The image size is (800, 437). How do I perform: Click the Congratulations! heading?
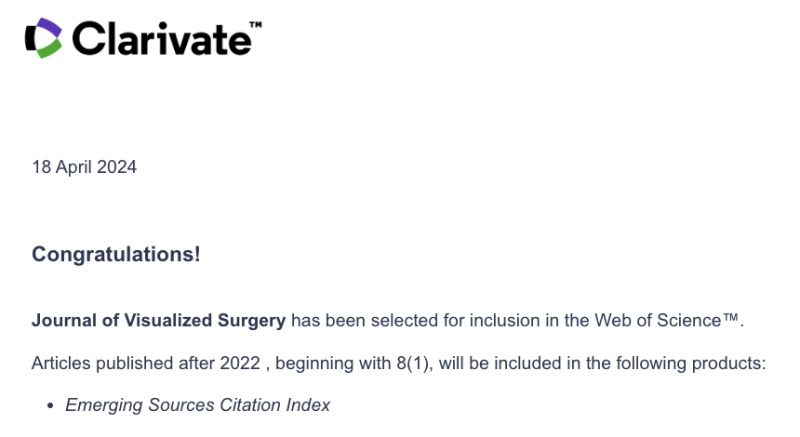[116, 254]
